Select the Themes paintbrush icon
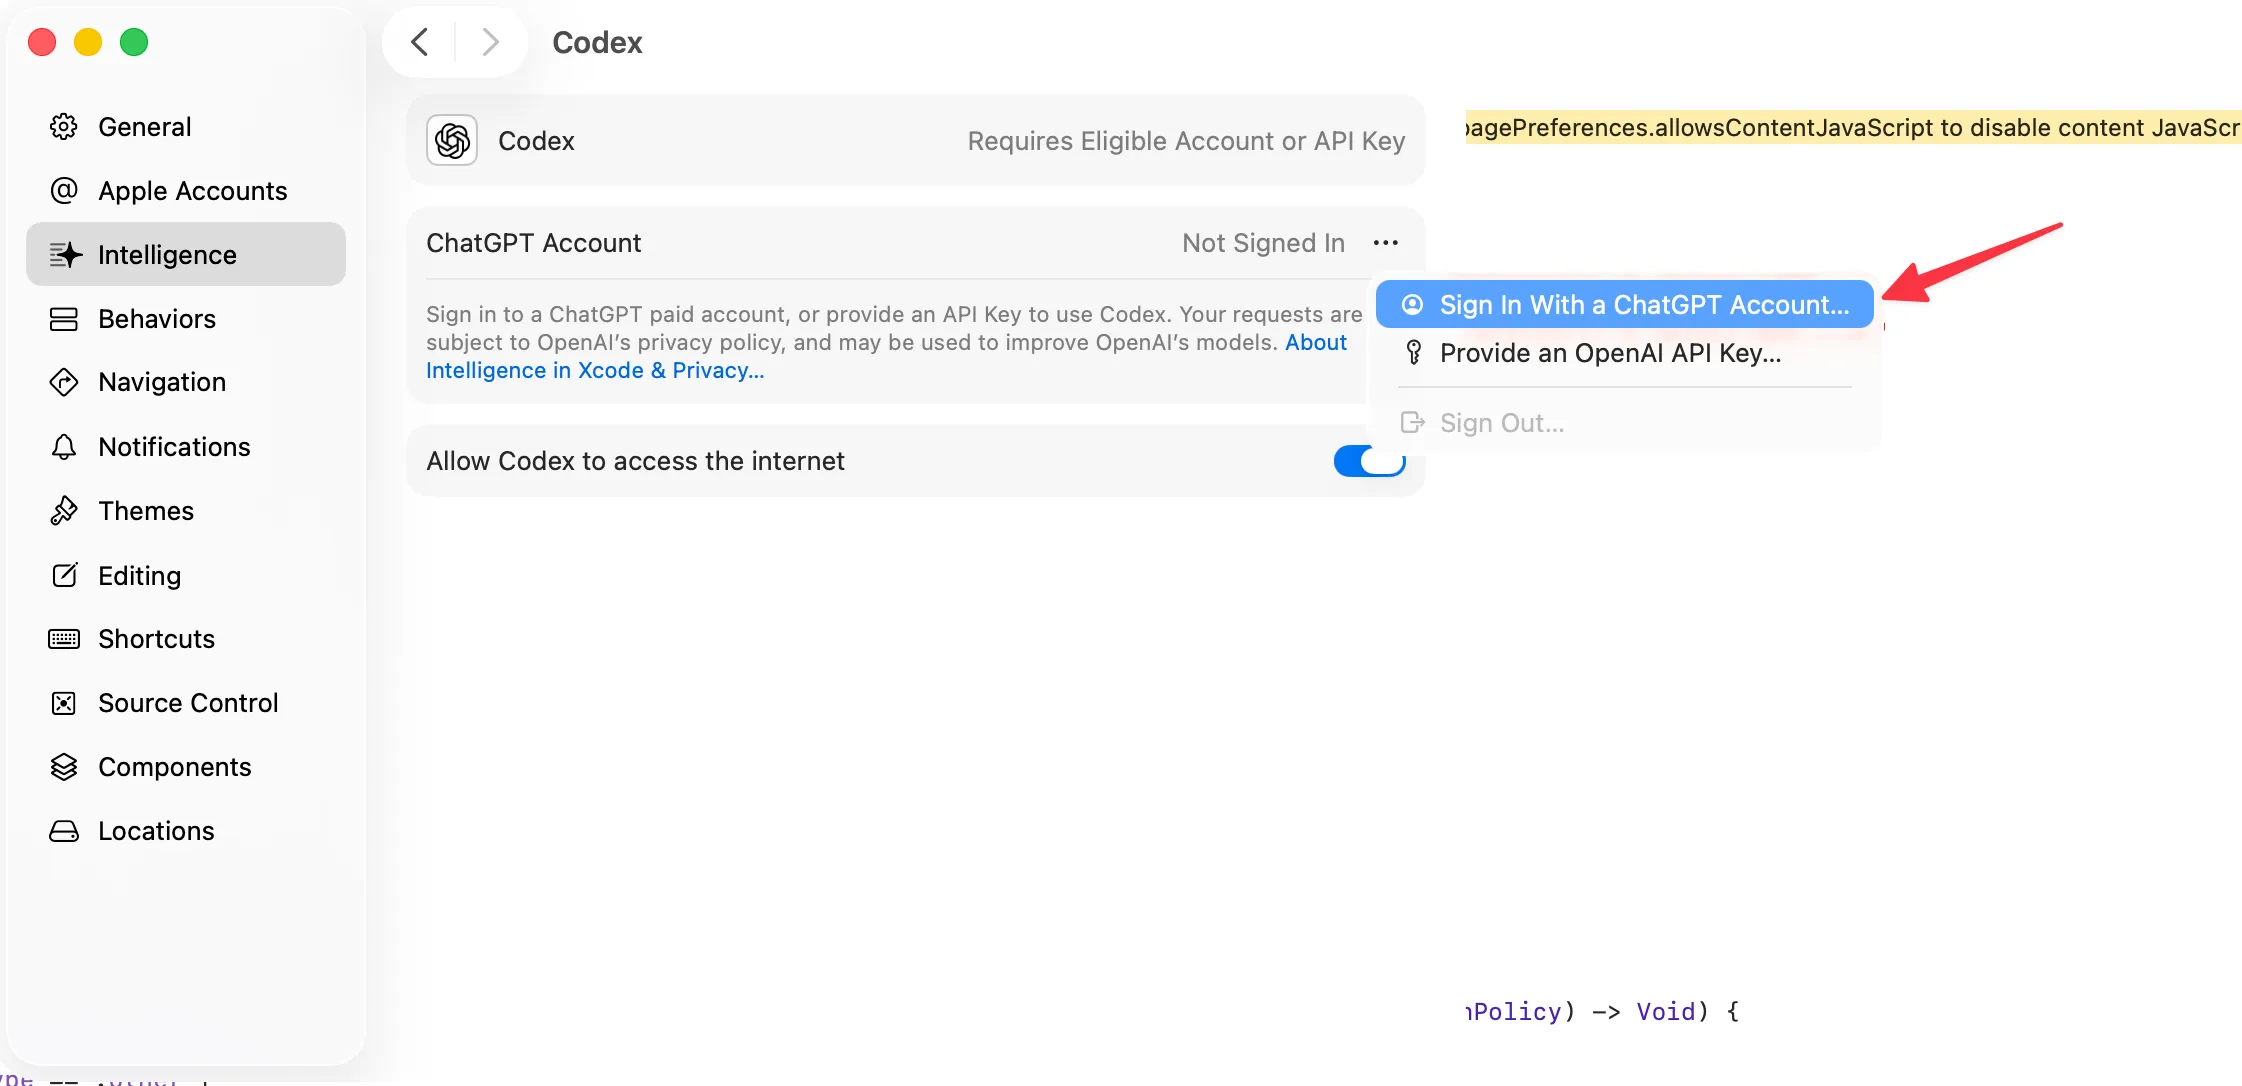The width and height of the screenshot is (2242, 1086). click(x=64, y=511)
